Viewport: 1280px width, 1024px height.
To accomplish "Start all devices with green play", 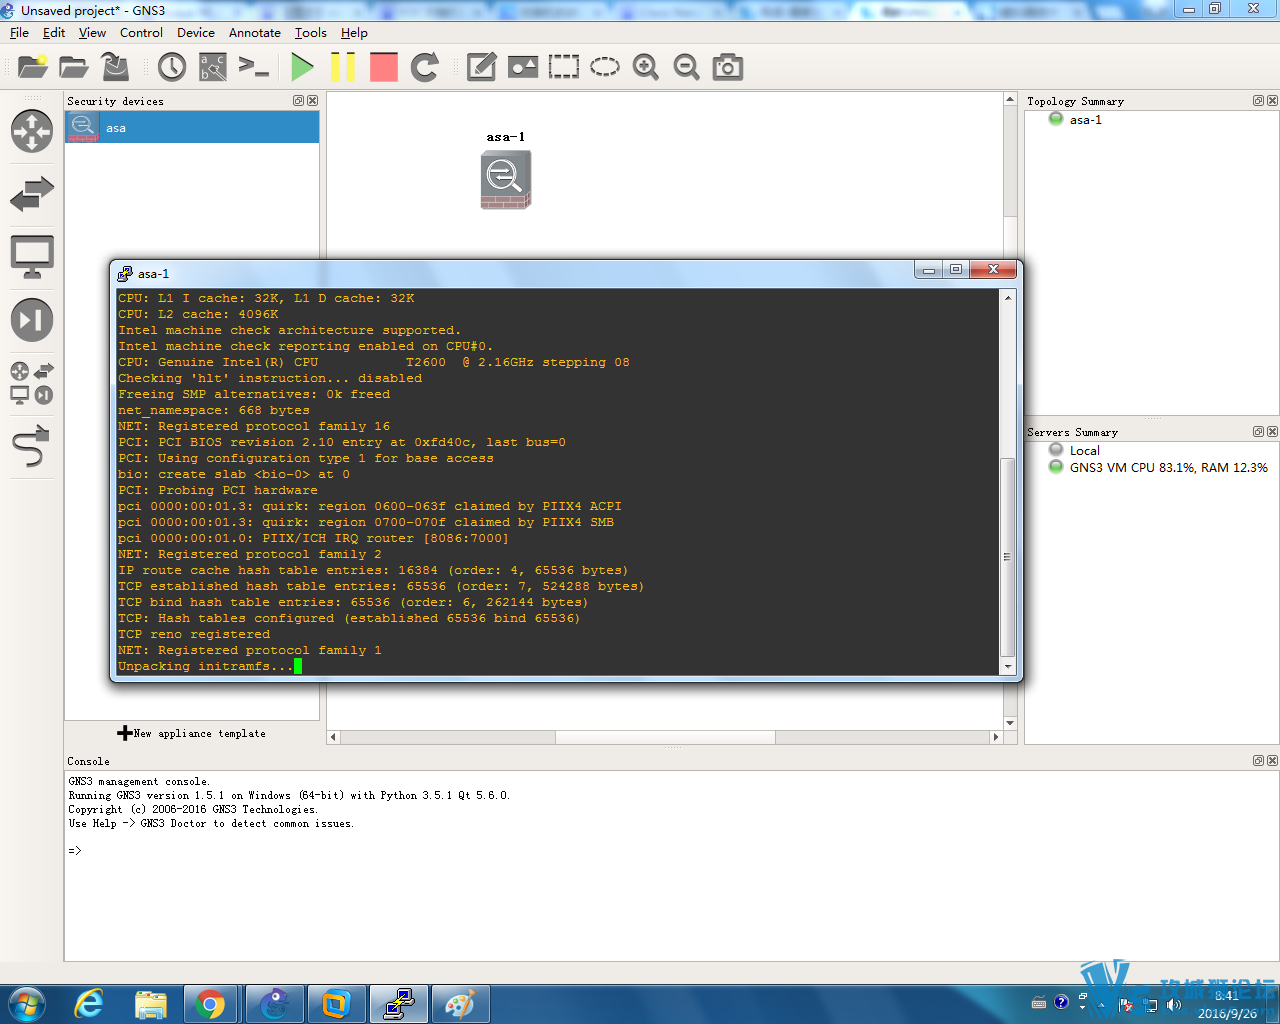I will 302,67.
